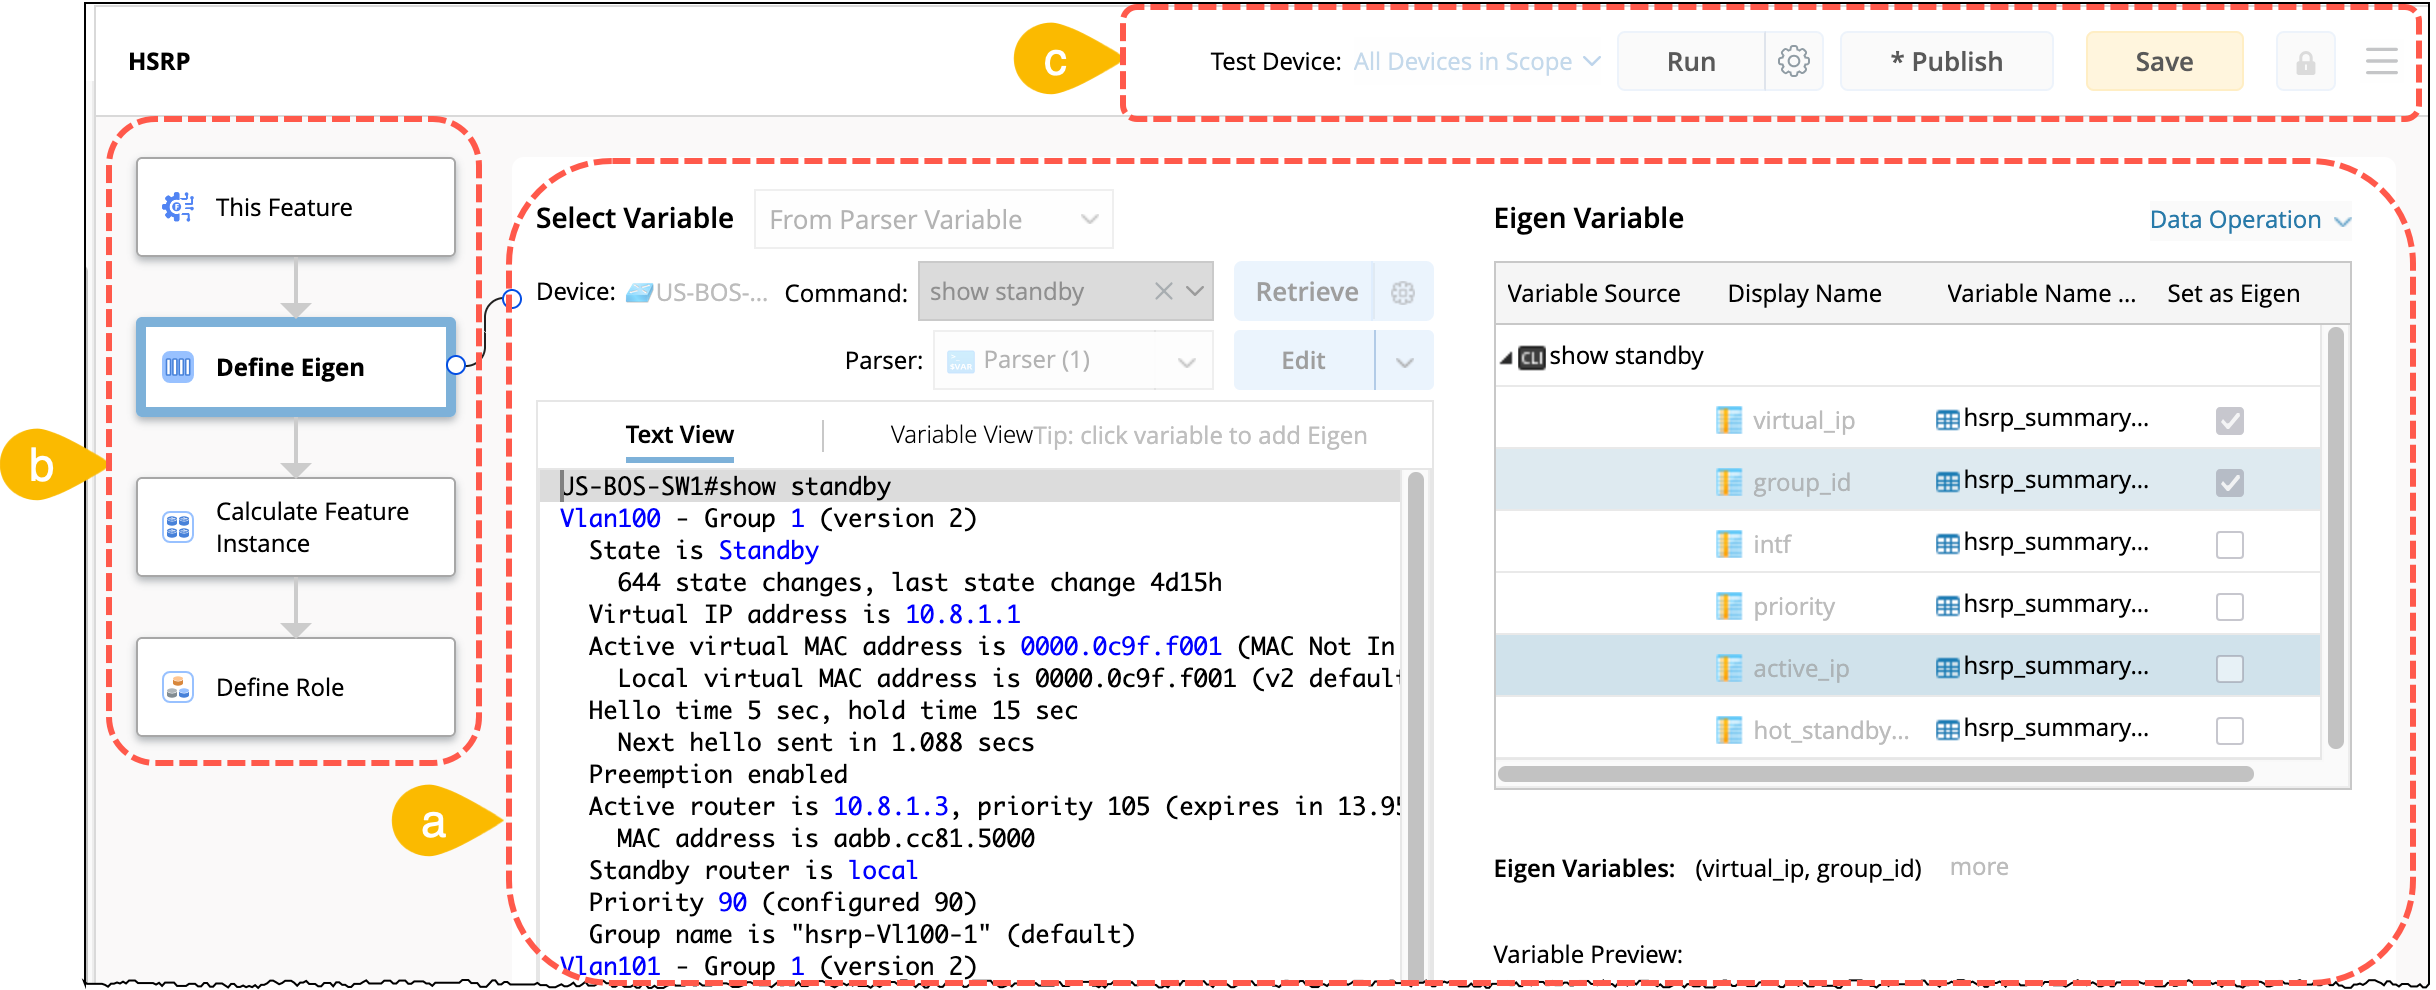Switch to the Variable View tab
This screenshot has width=2436, height=990.
pos(960,435)
